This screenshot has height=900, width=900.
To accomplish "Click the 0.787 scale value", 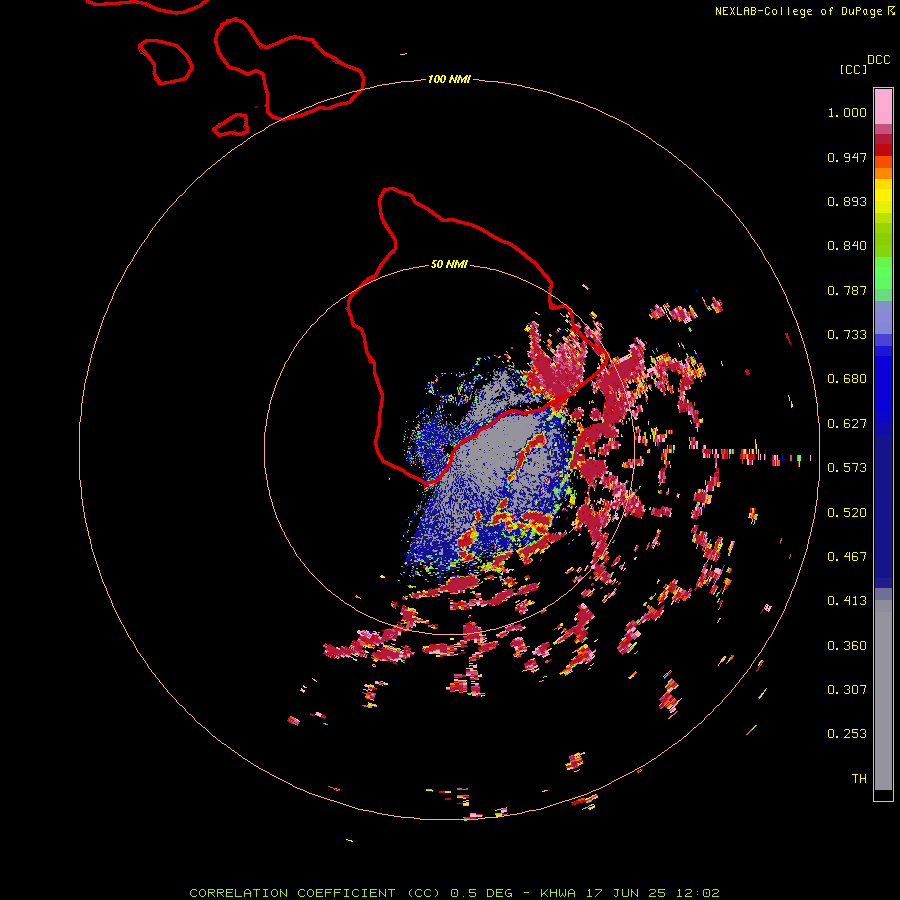I will click(847, 290).
